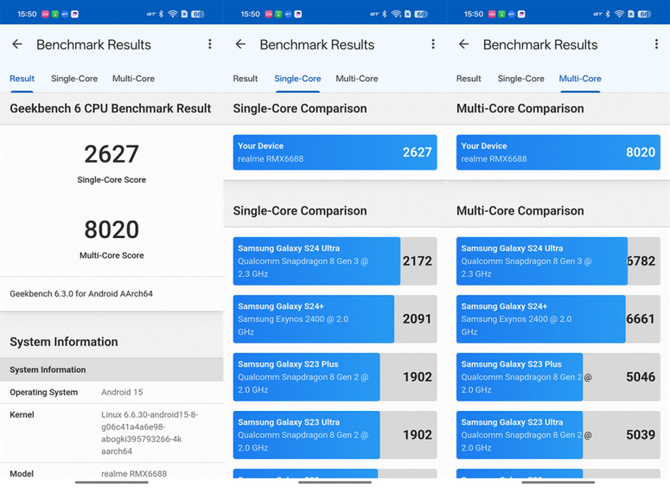This screenshot has width=670, height=488.
Task: Tap home gesture bar in left screen
Action: point(112,482)
